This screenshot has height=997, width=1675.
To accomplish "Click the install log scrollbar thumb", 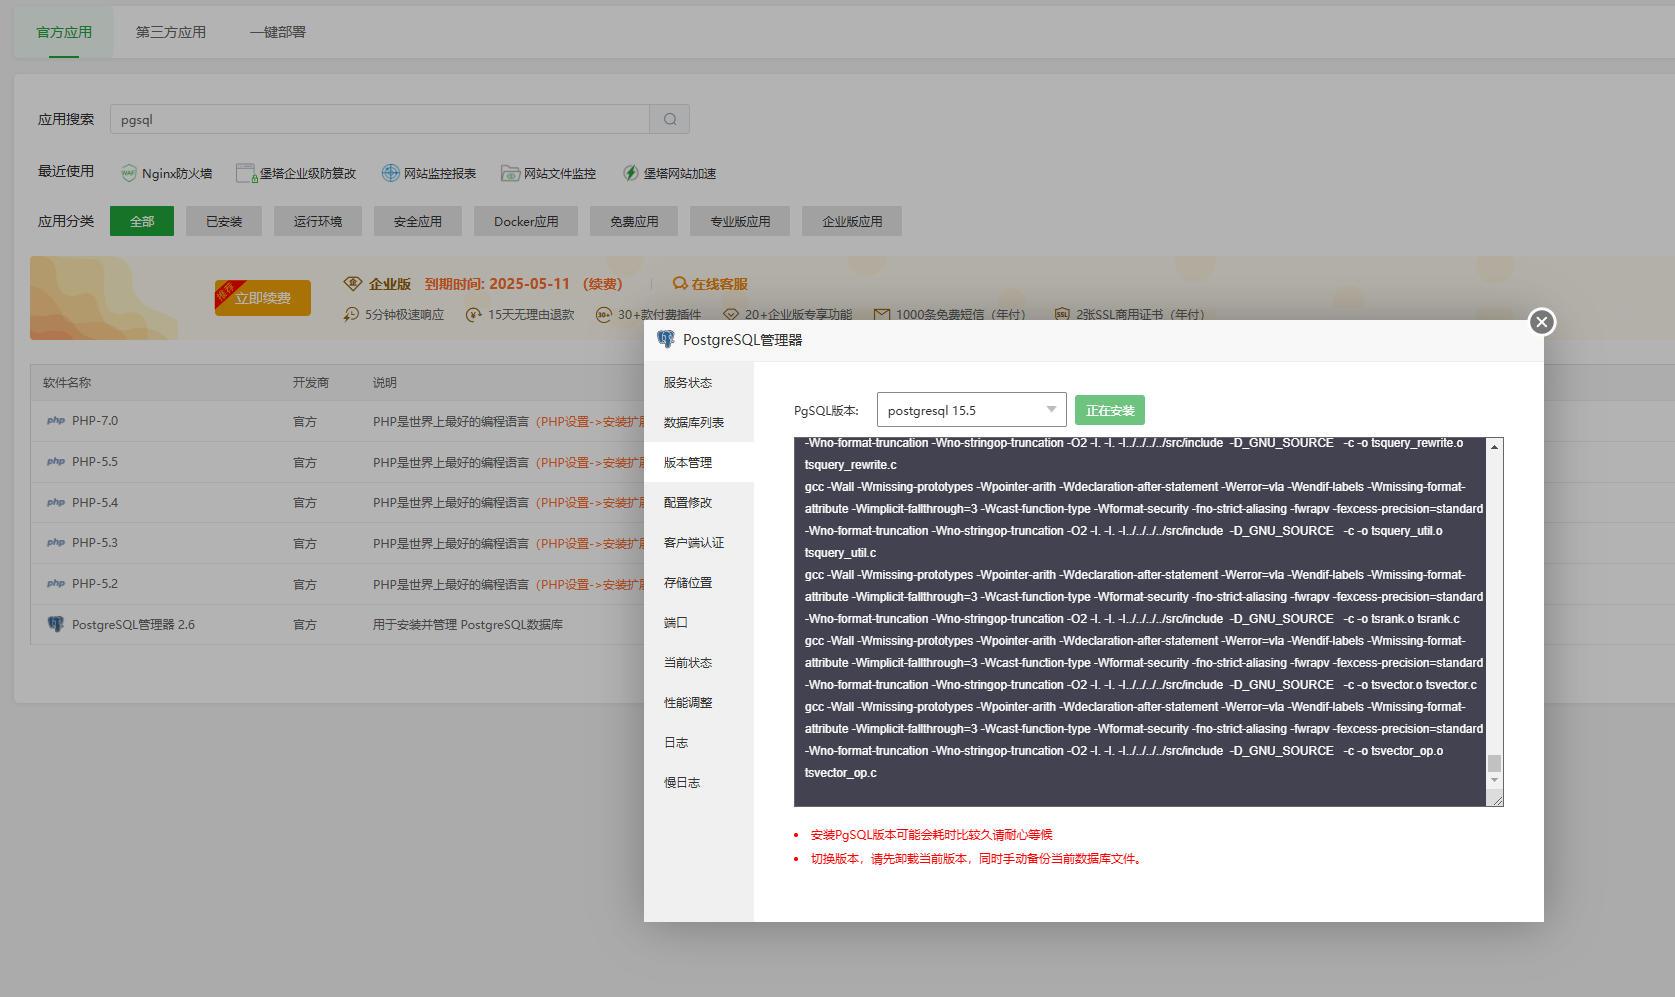I will click(x=1494, y=763).
